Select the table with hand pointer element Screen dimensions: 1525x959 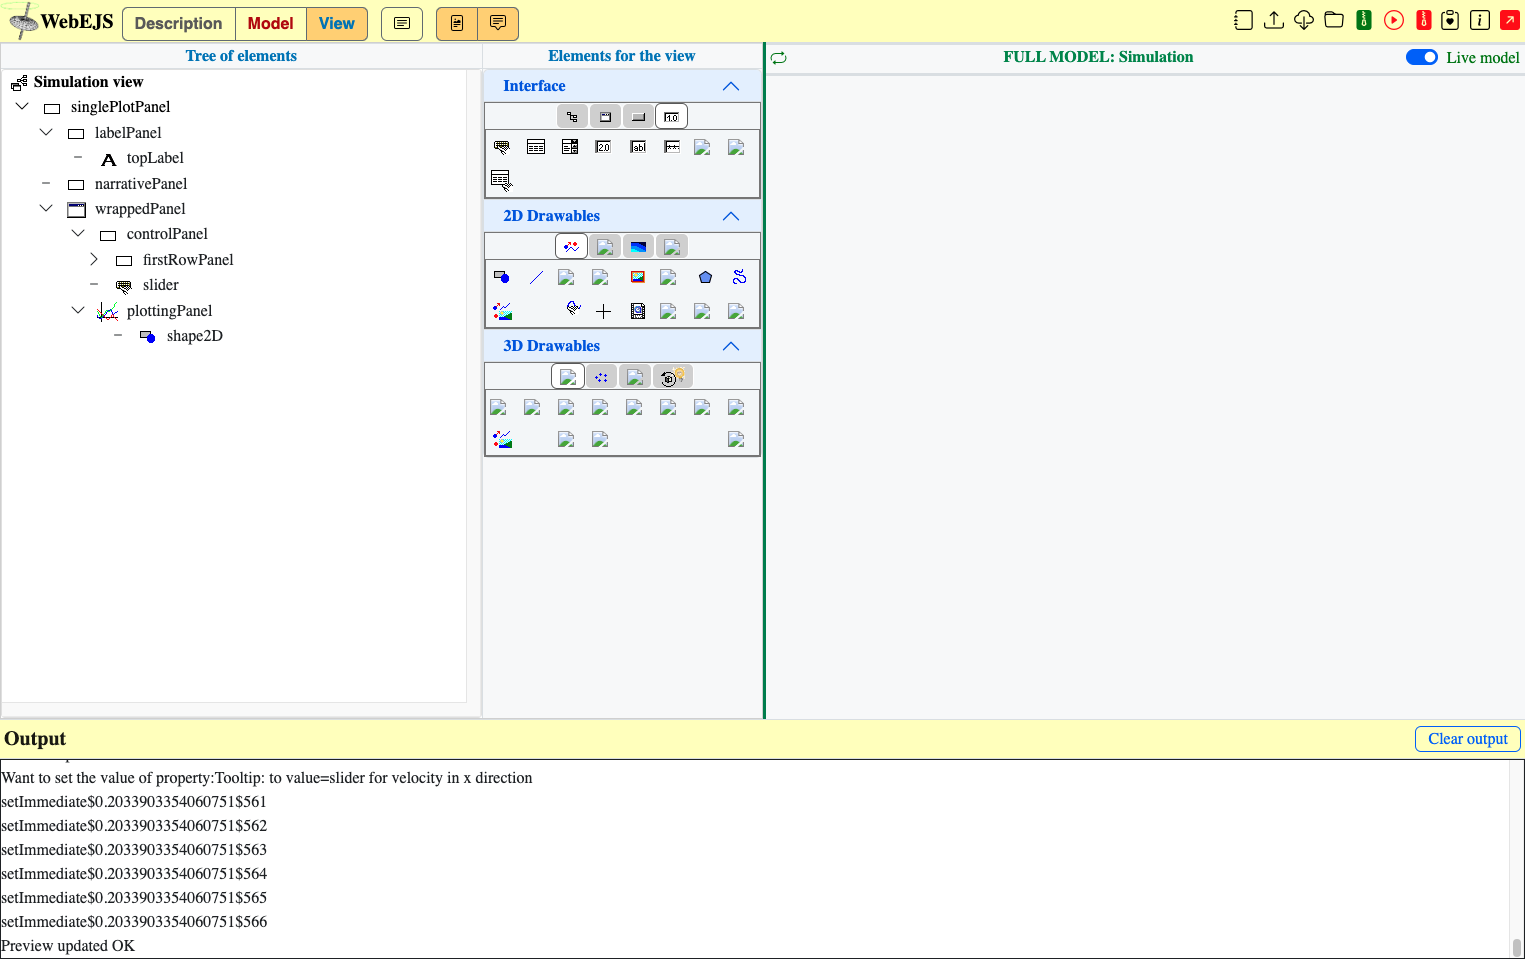point(502,180)
